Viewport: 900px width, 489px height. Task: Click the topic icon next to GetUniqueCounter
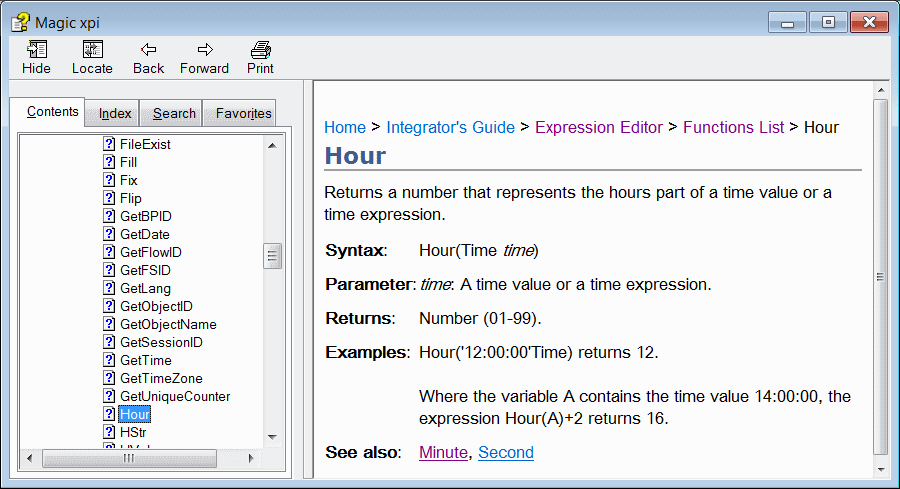[x=109, y=396]
